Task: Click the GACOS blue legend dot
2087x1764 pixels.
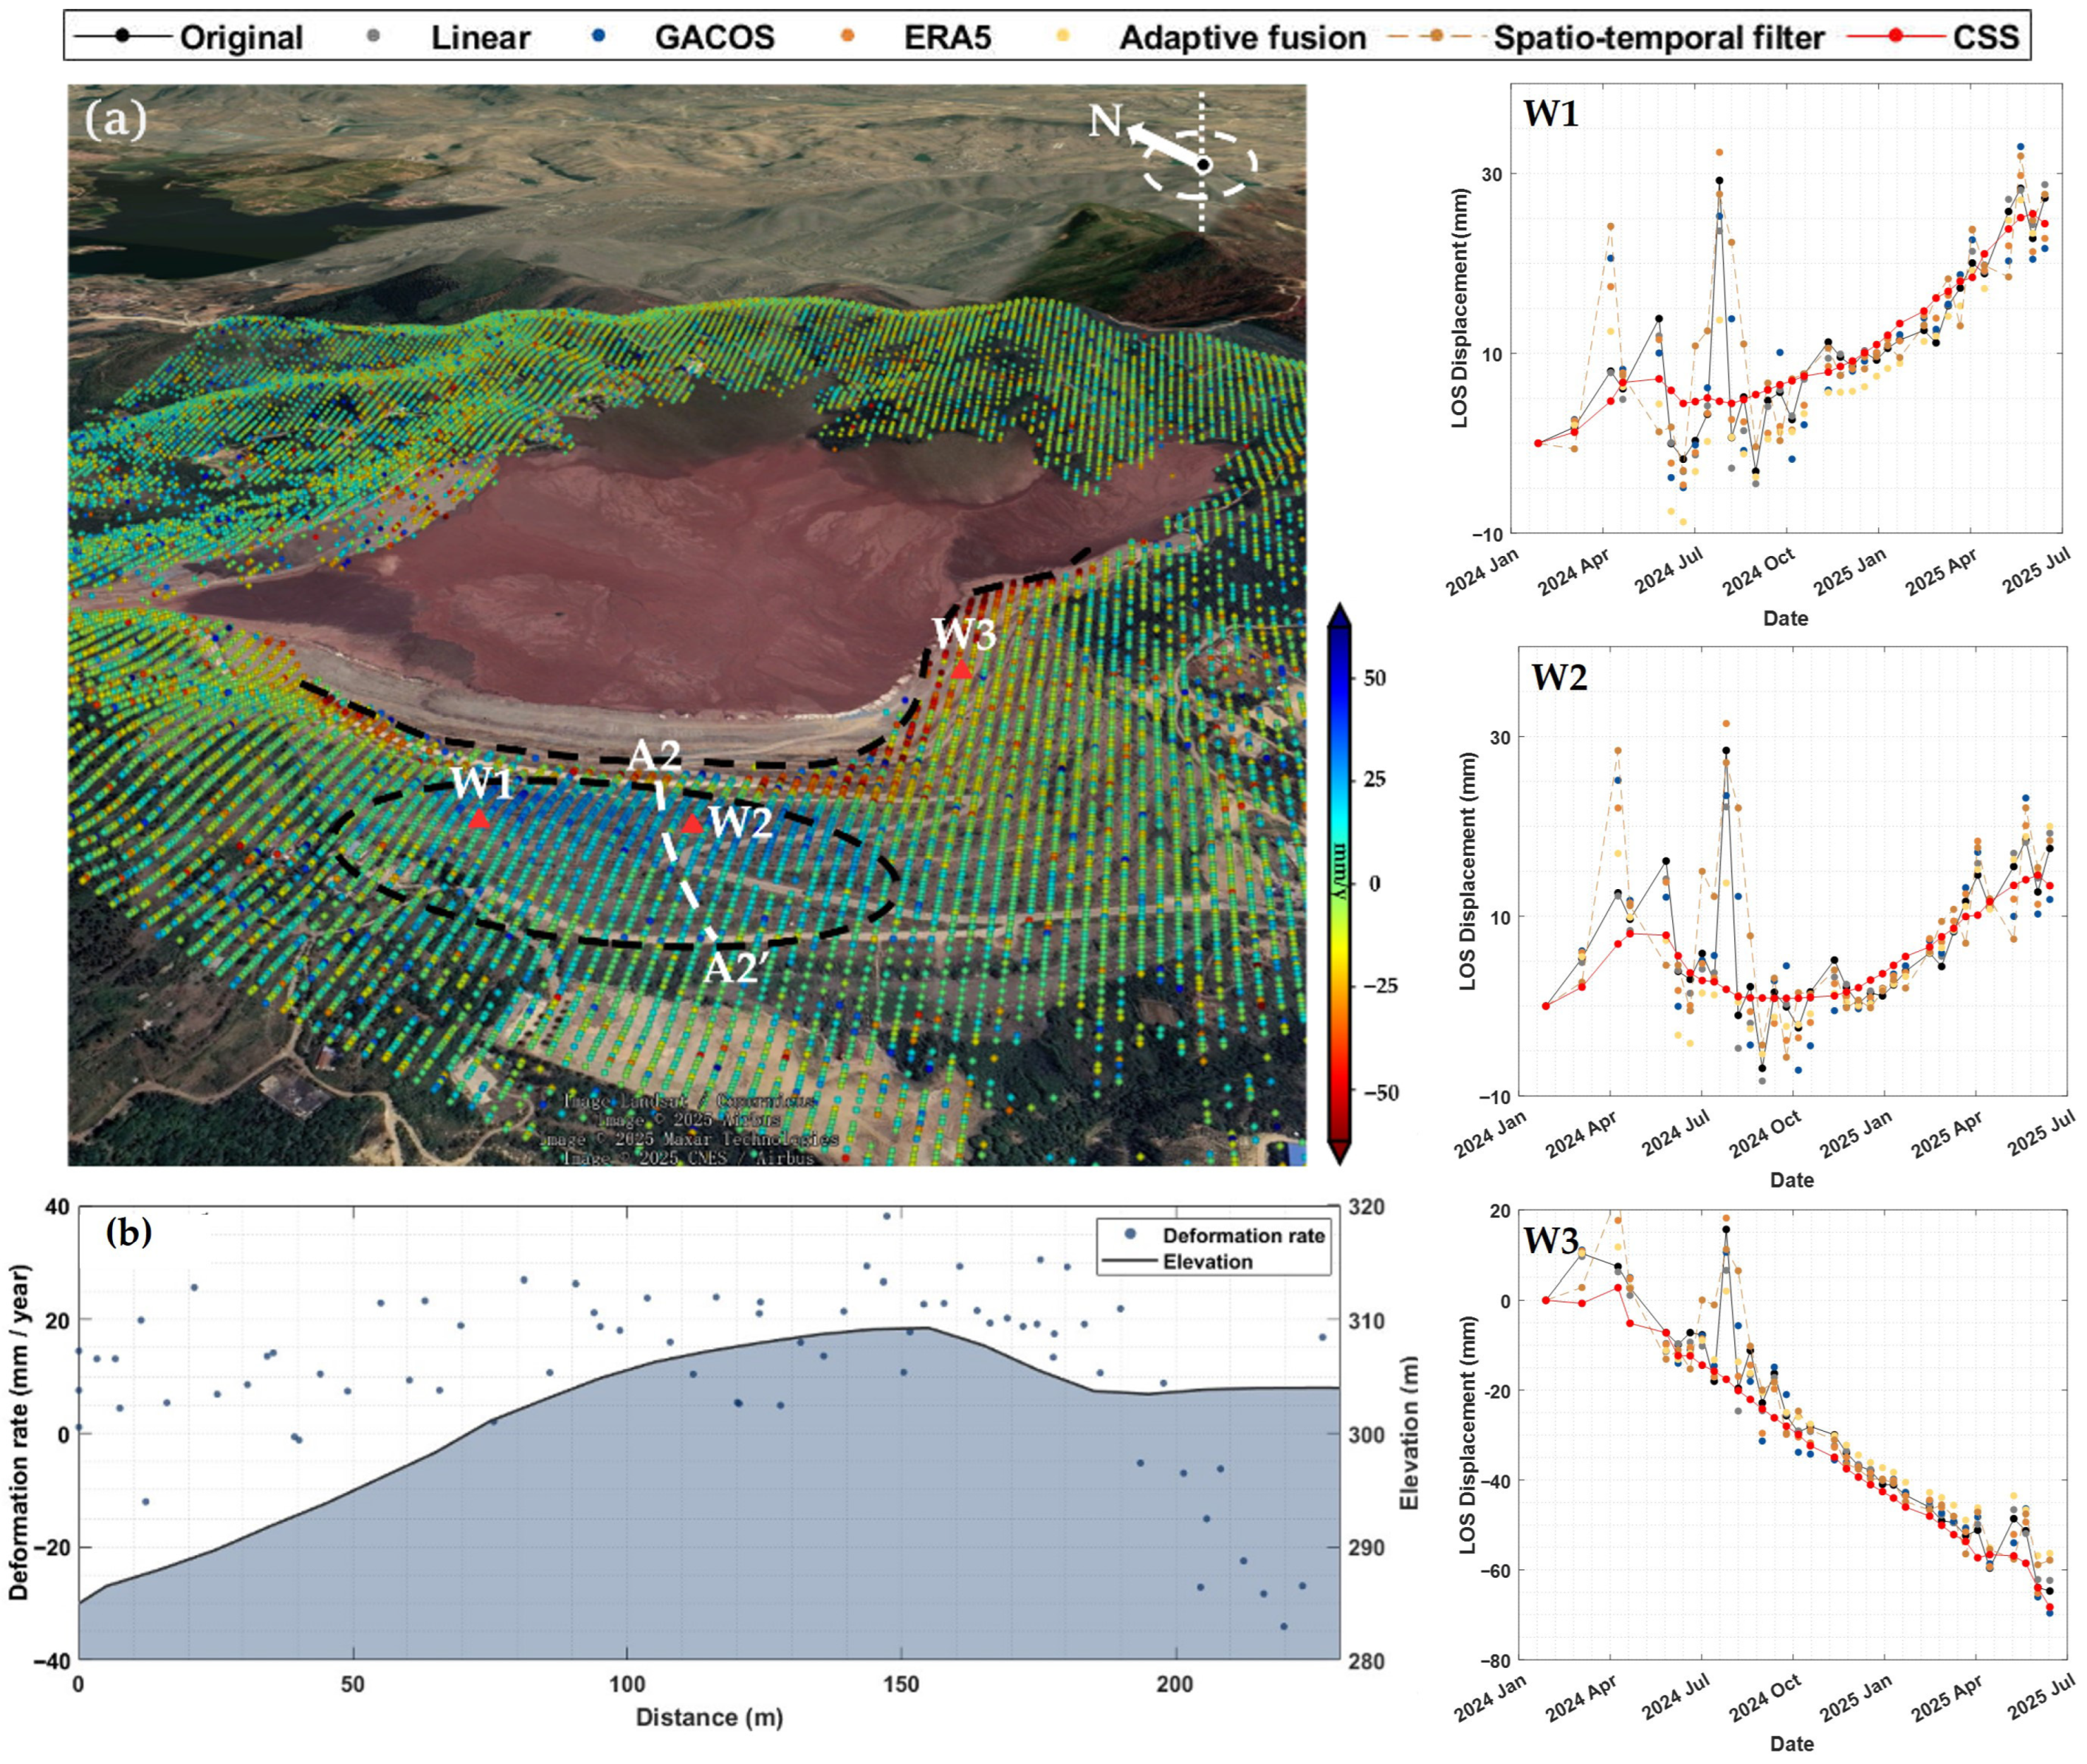Action: pos(598,36)
